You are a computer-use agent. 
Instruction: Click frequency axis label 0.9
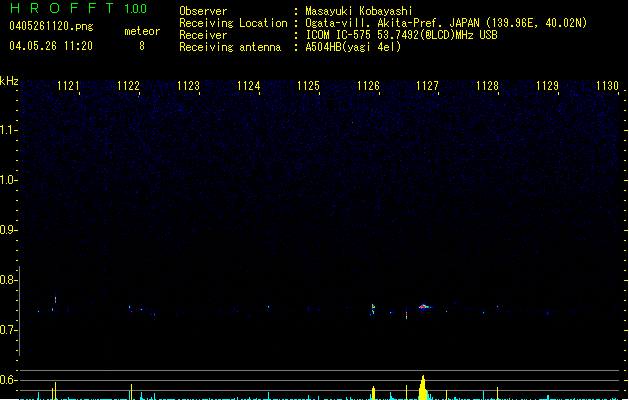tap(7, 230)
